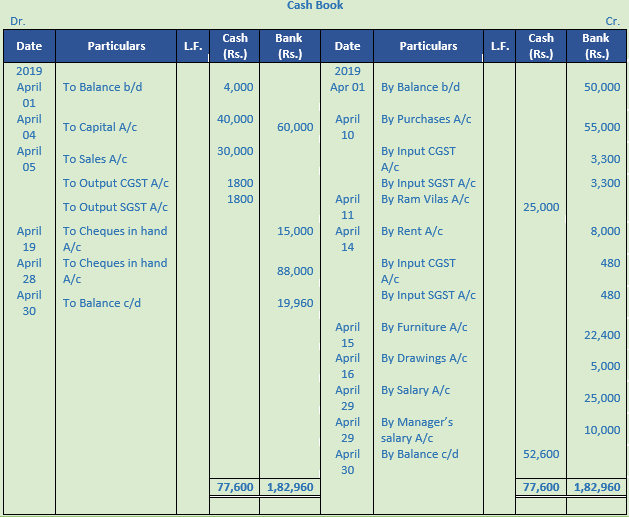
Task: Click the 60,000 bank amount
Action: 295,127
